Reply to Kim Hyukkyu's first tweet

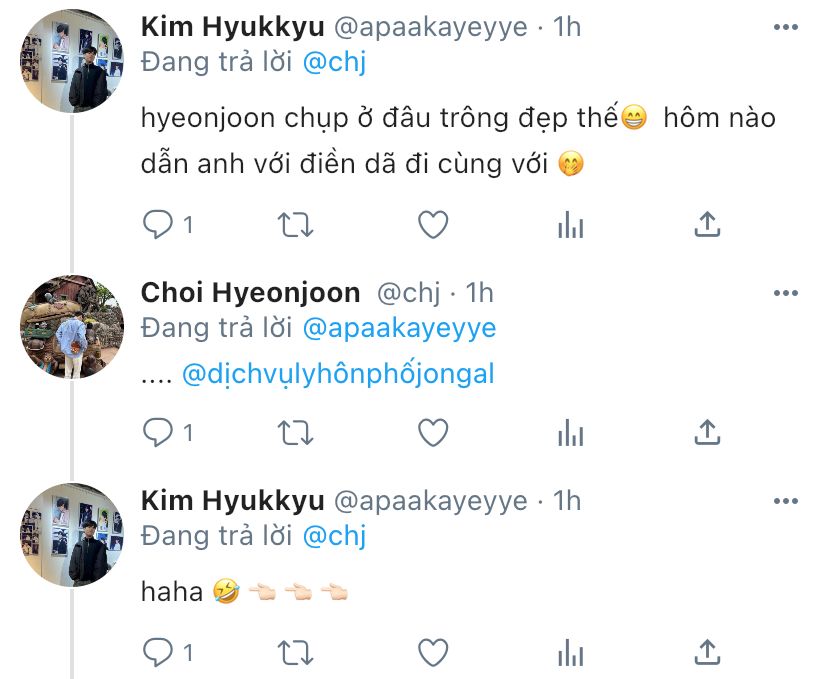[158, 226]
